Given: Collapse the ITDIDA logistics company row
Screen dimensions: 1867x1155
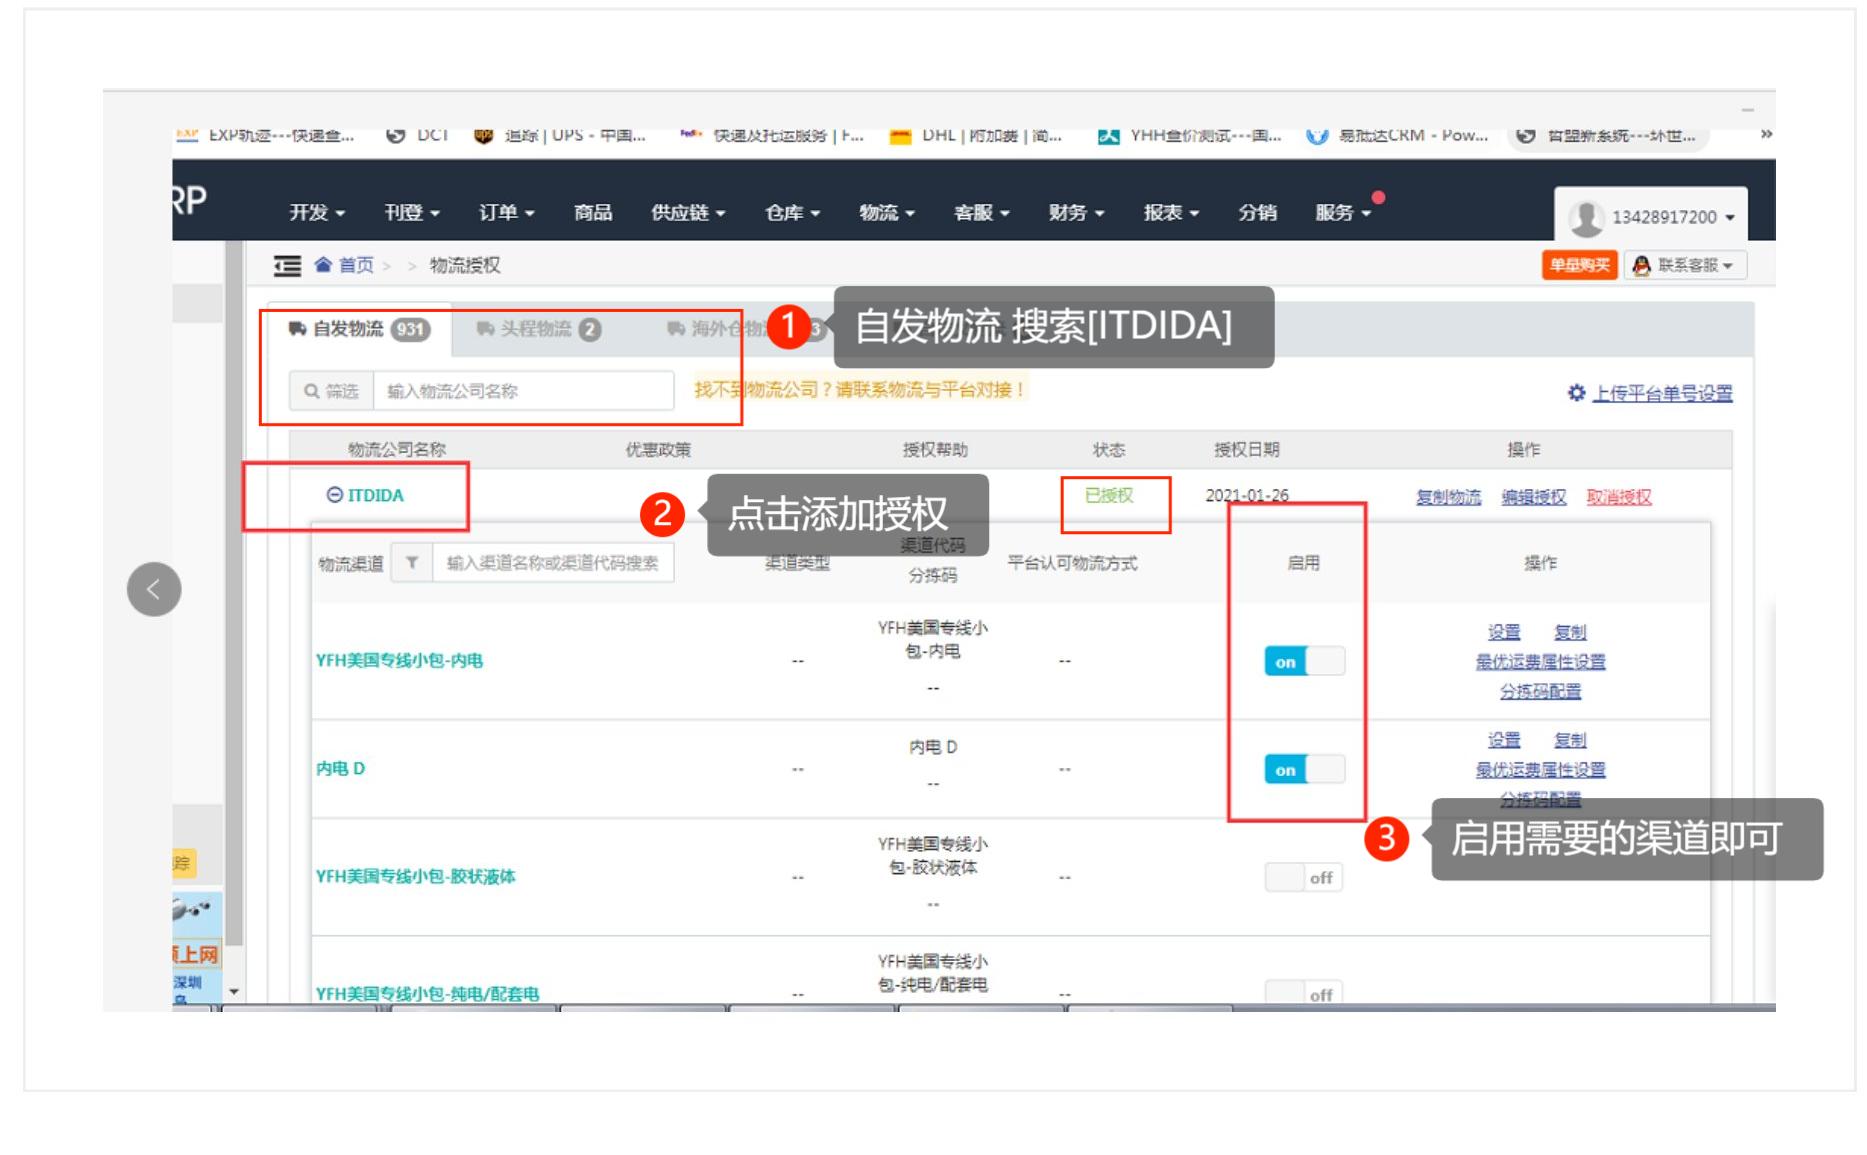Looking at the screenshot, I should point(335,495).
